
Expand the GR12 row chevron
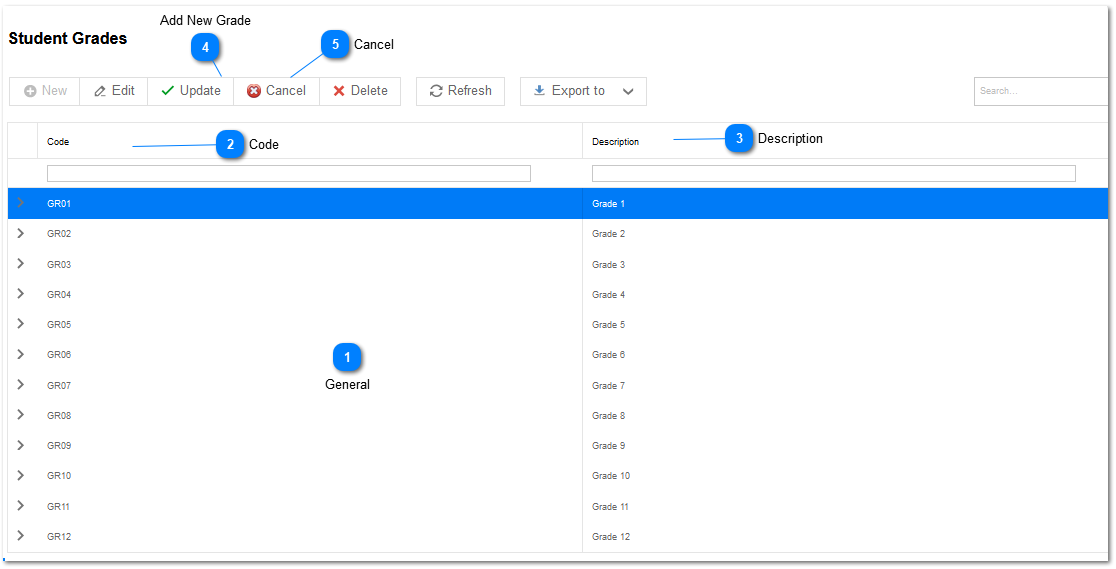(21, 536)
